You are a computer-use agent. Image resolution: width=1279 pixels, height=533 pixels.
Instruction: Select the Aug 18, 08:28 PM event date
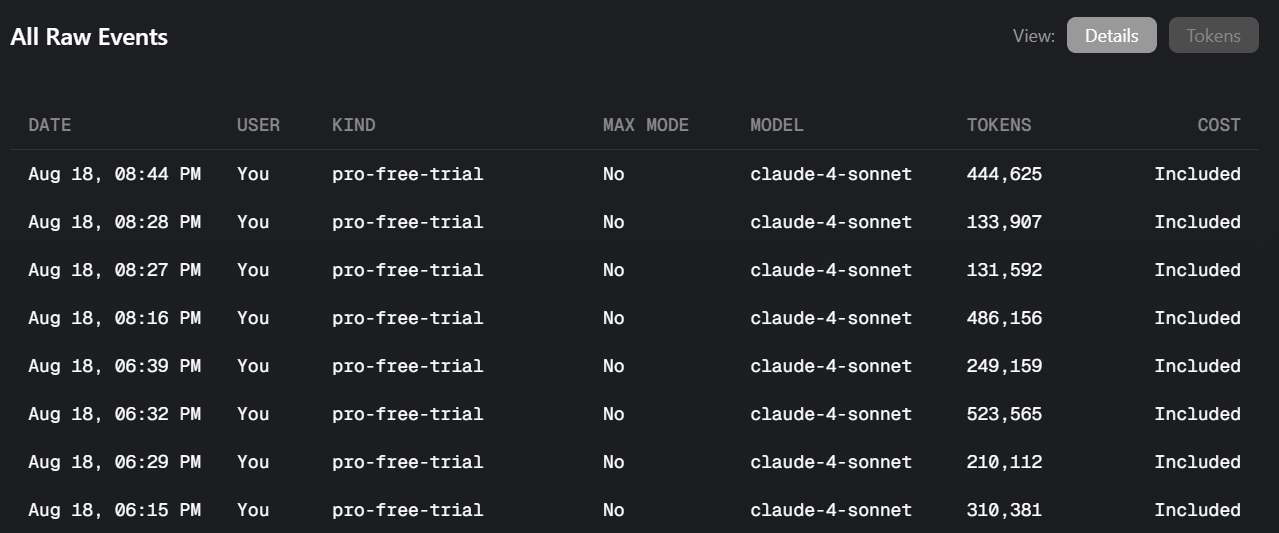pos(114,222)
